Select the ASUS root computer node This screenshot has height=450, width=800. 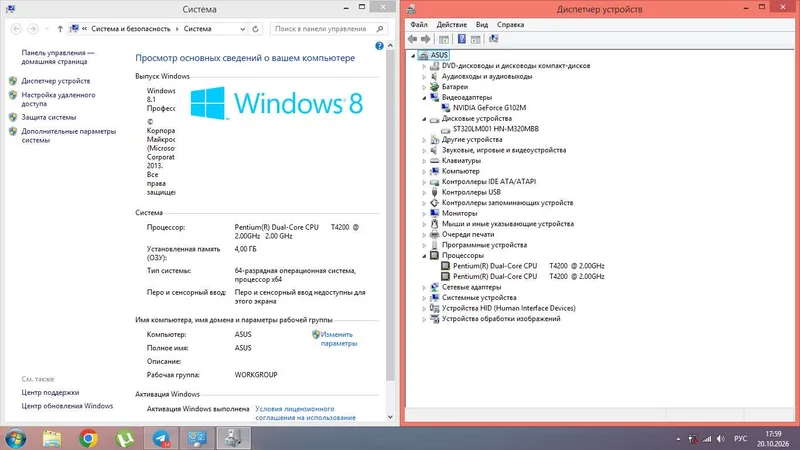(x=433, y=55)
